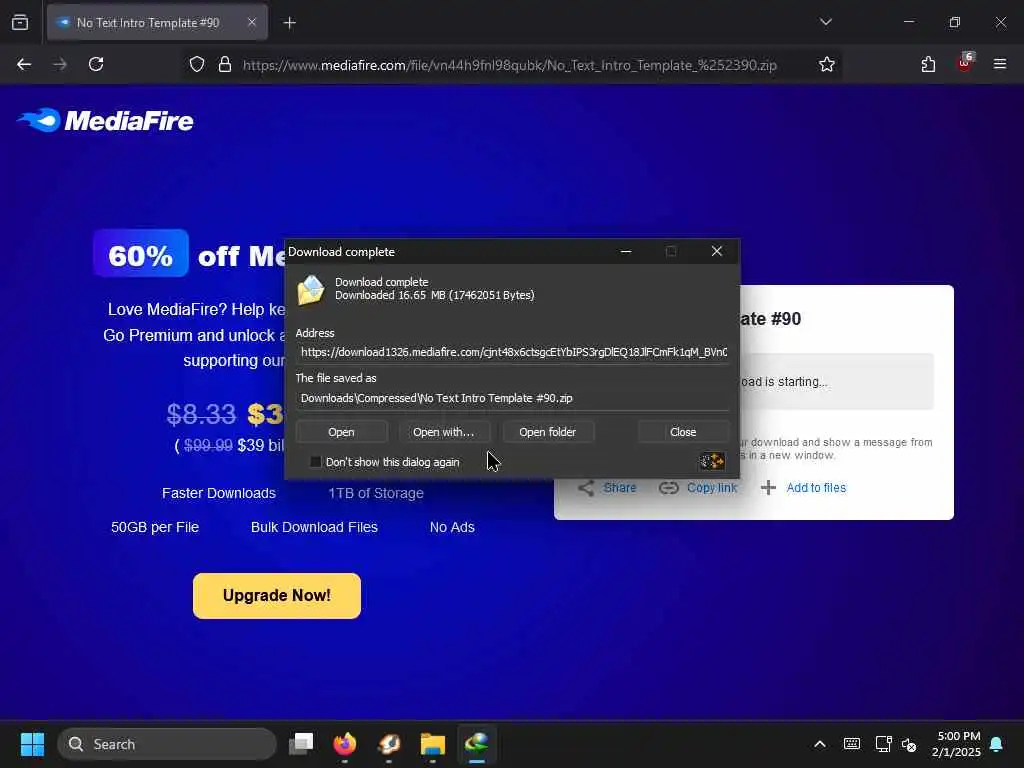Image resolution: width=1024 pixels, height=768 pixels.
Task: Show hidden system tray icons
Action: click(x=820, y=744)
